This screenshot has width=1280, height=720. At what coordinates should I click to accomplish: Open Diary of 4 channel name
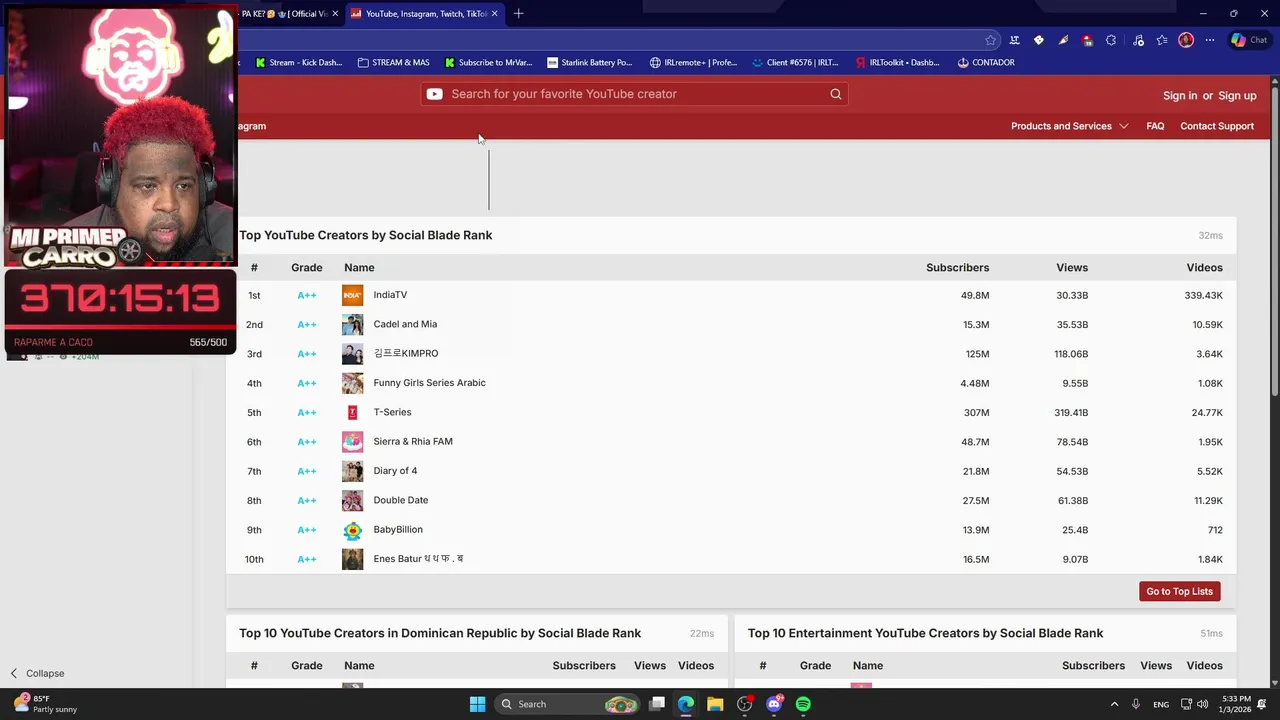(x=395, y=471)
